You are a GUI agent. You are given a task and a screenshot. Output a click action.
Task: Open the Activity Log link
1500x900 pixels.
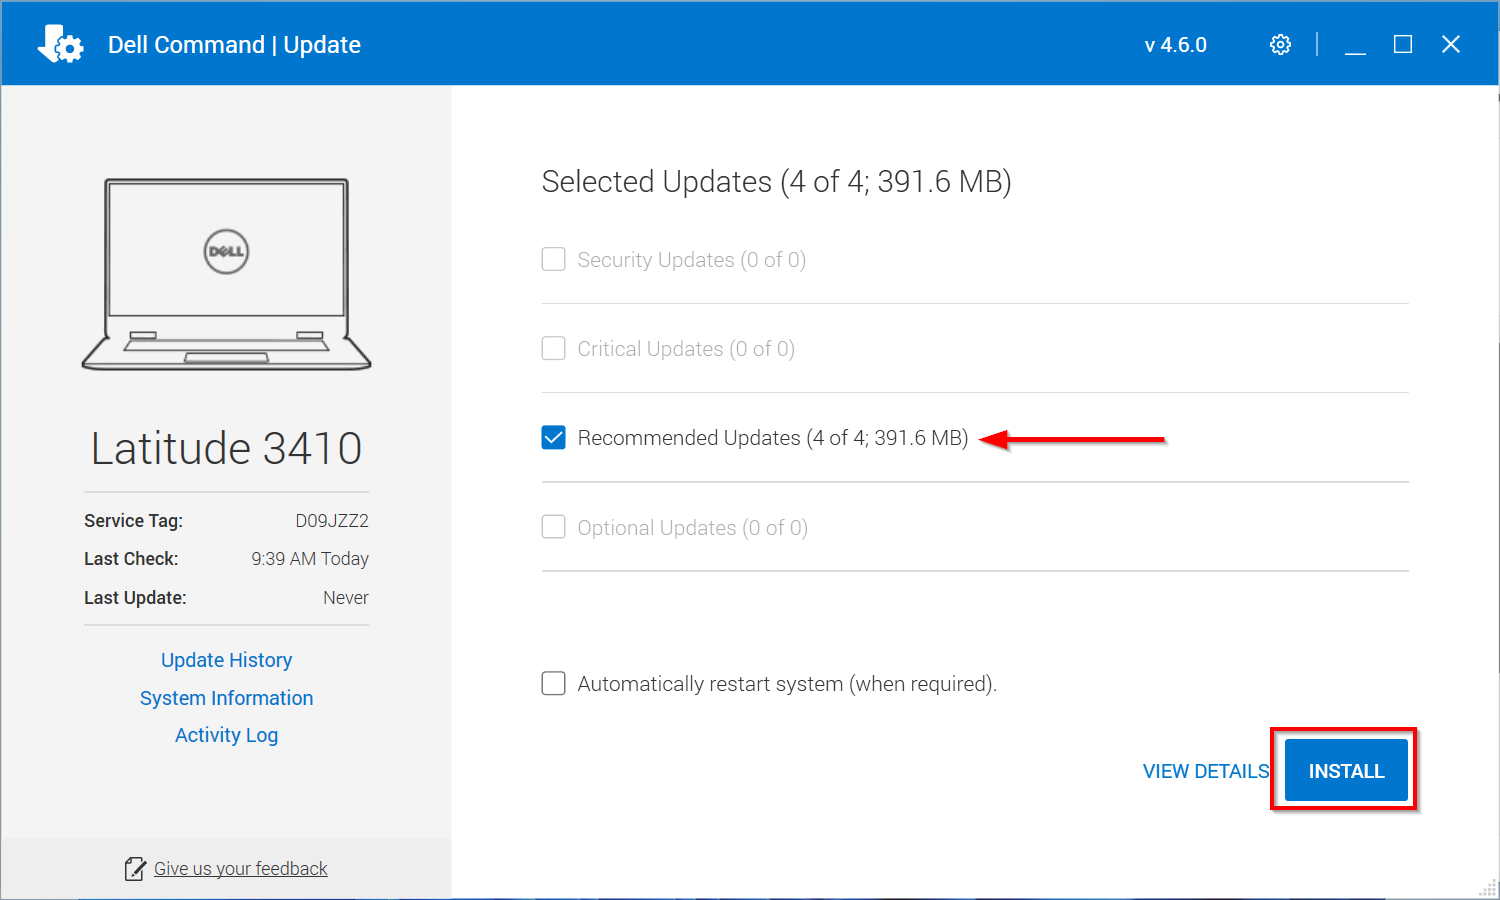click(x=227, y=735)
